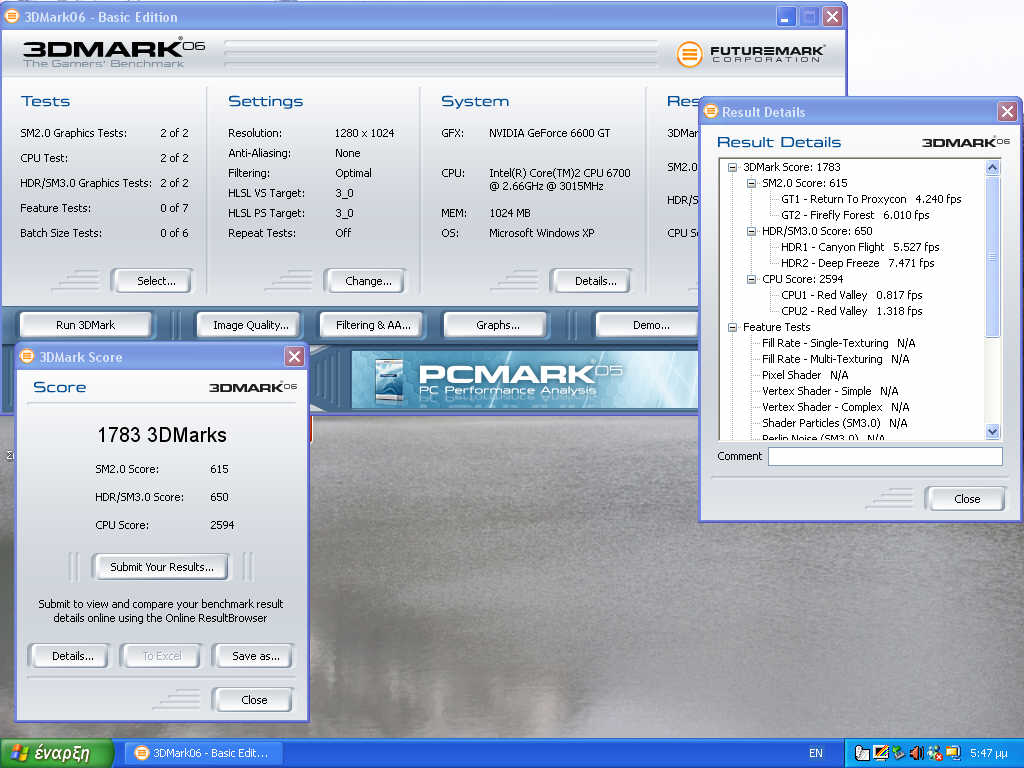
Task: Click the rightmost monitor tray icon before clock
Action: pos(953,753)
